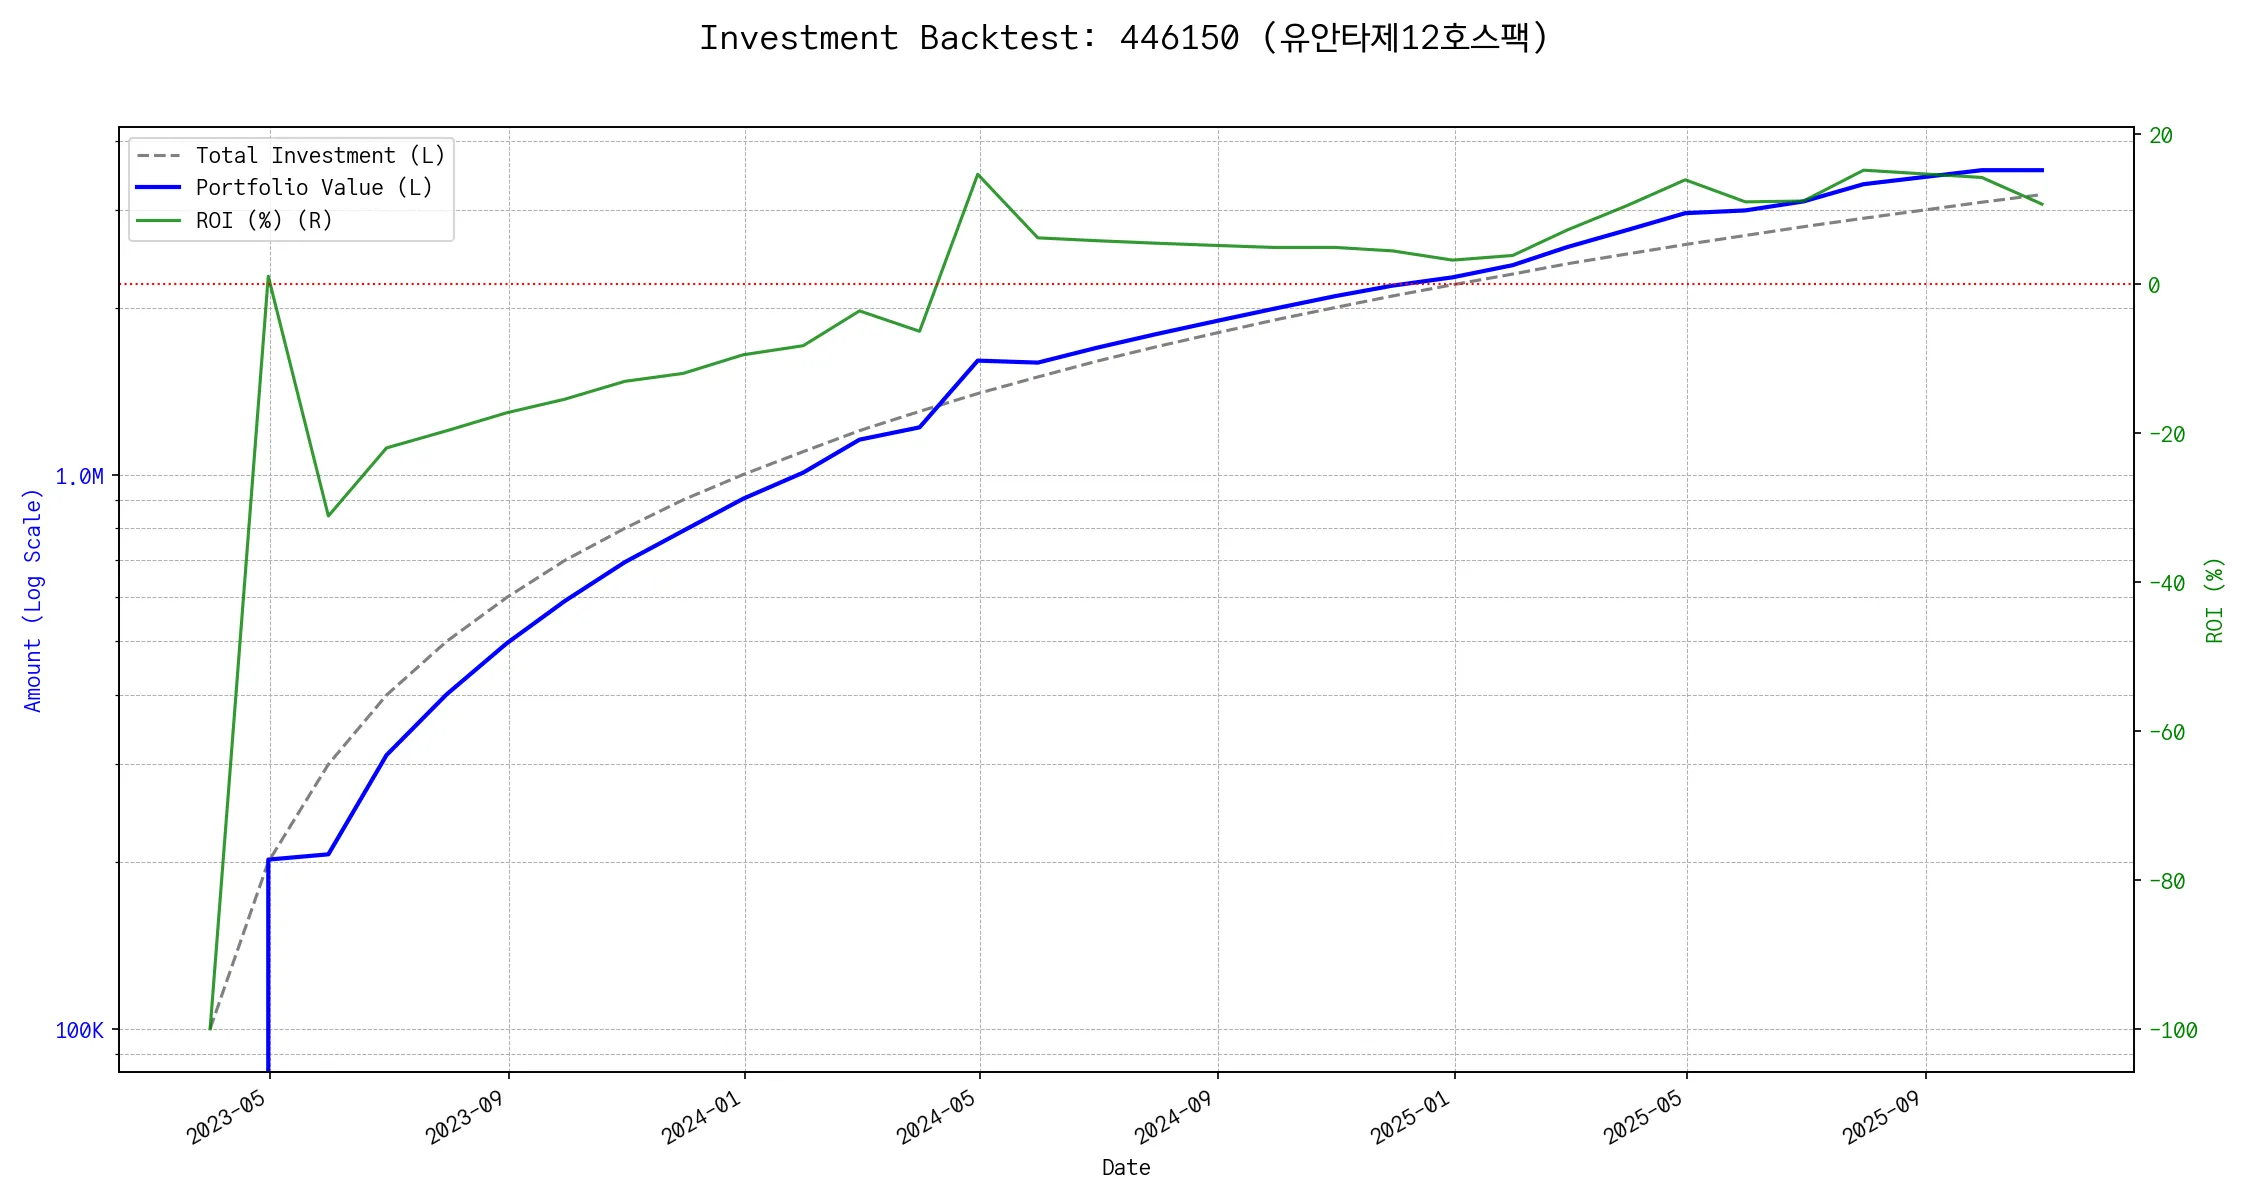This screenshot has height=1200, width=2250.
Task: Click the 2023-09 x-axis tick label
Action: tap(466, 1117)
